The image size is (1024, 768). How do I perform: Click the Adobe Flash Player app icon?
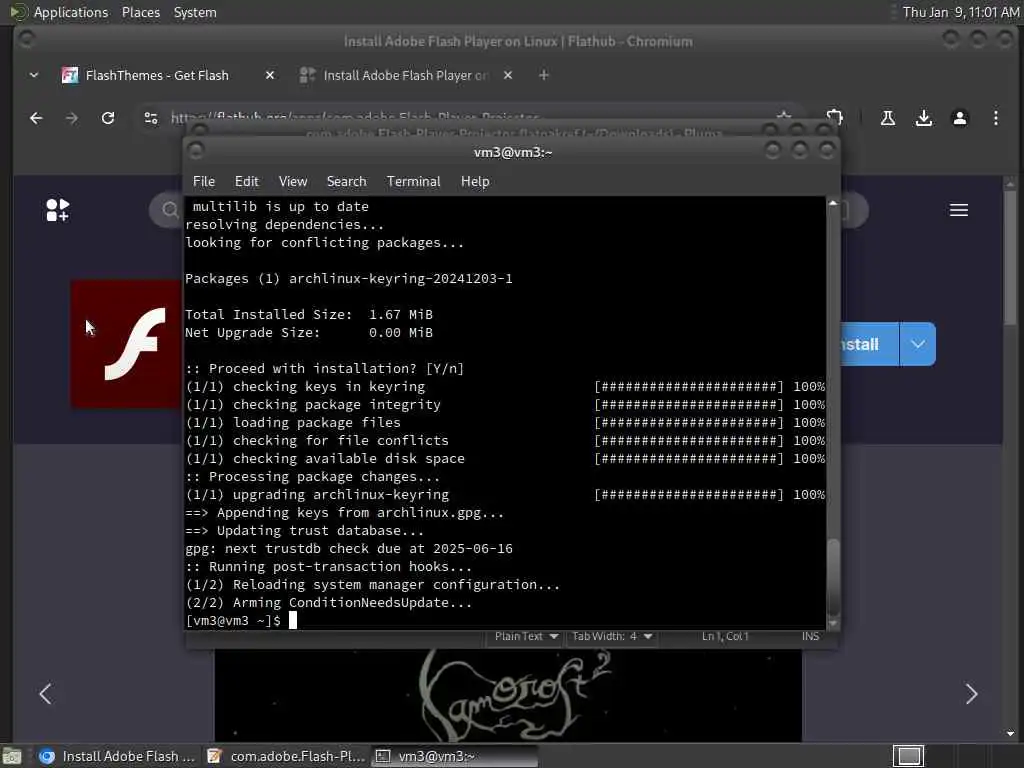click(127, 344)
